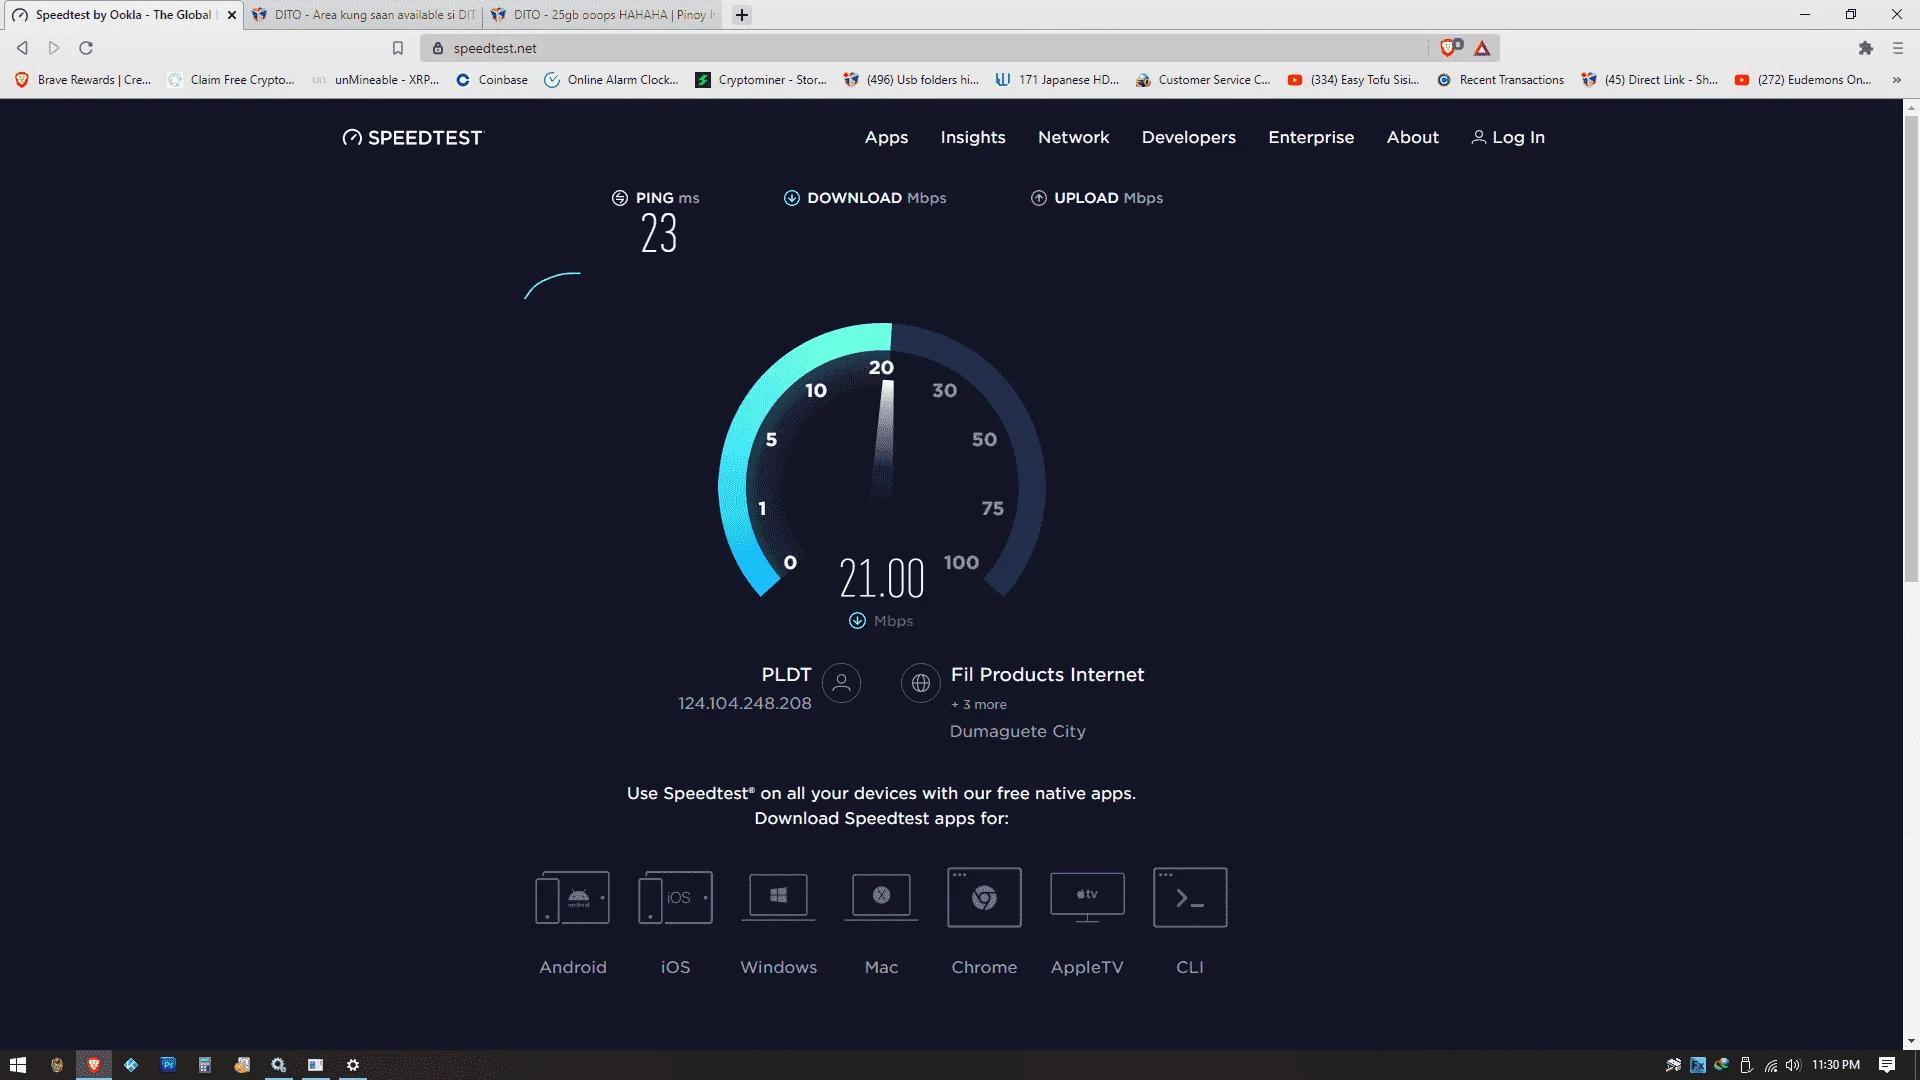The height and width of the screenshot is (1080, 1920).
Task: Open the Network menu
Action: (x=1073, y=138)
